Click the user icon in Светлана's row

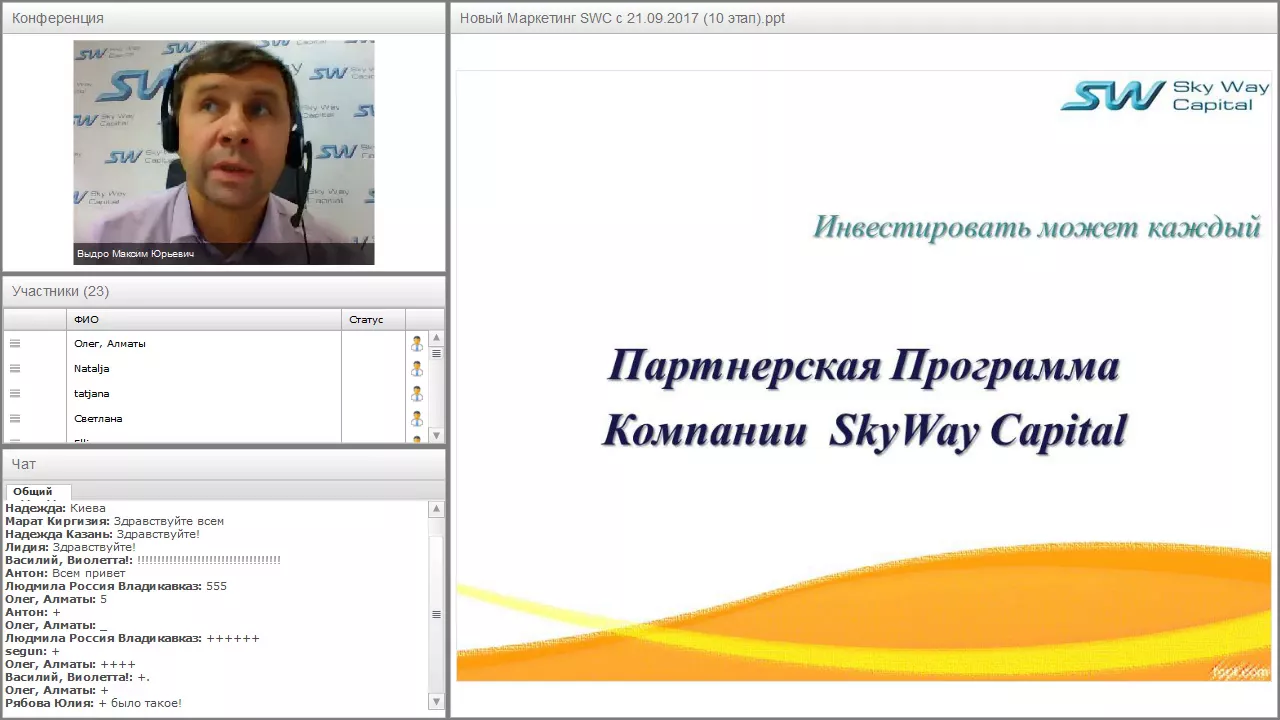(417, 419)
